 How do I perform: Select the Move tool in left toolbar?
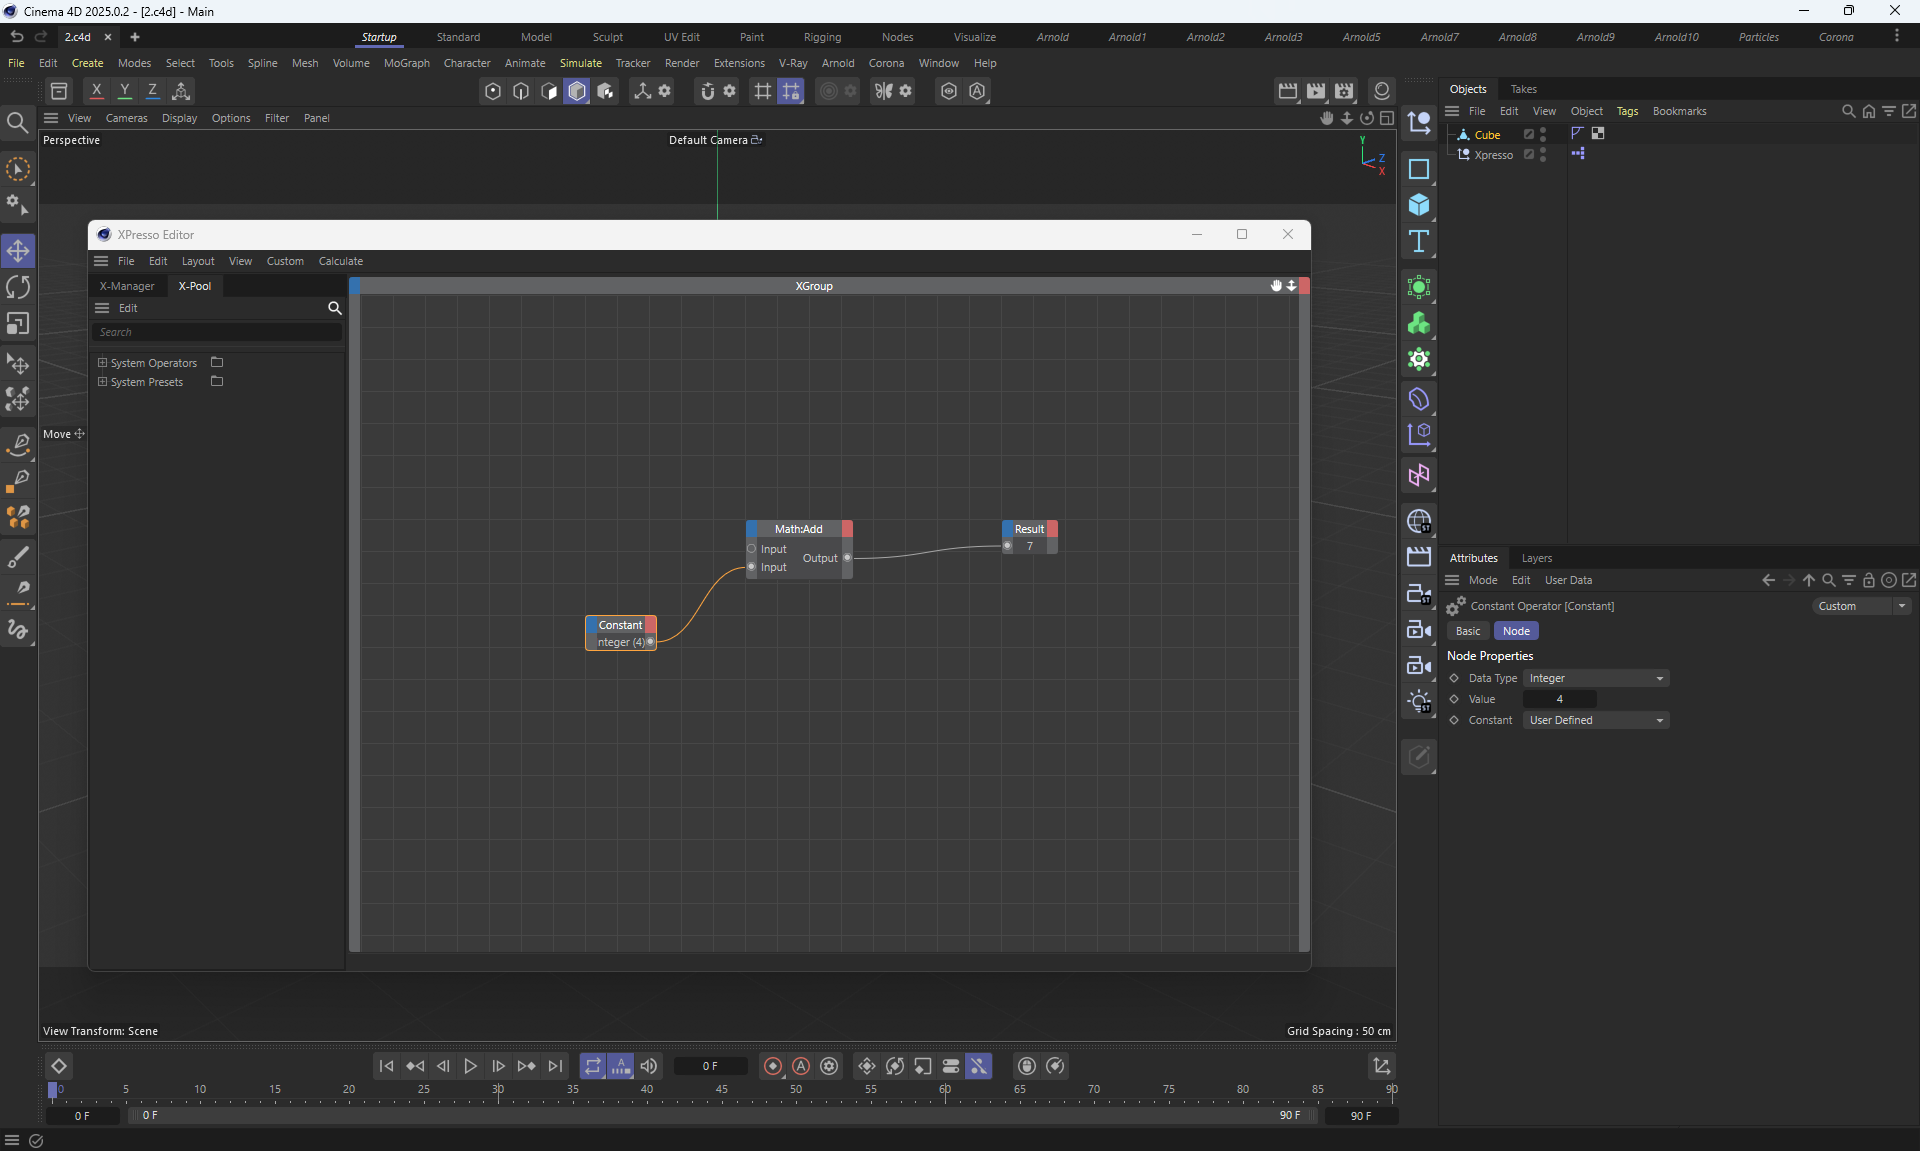[x=18, y=251]
